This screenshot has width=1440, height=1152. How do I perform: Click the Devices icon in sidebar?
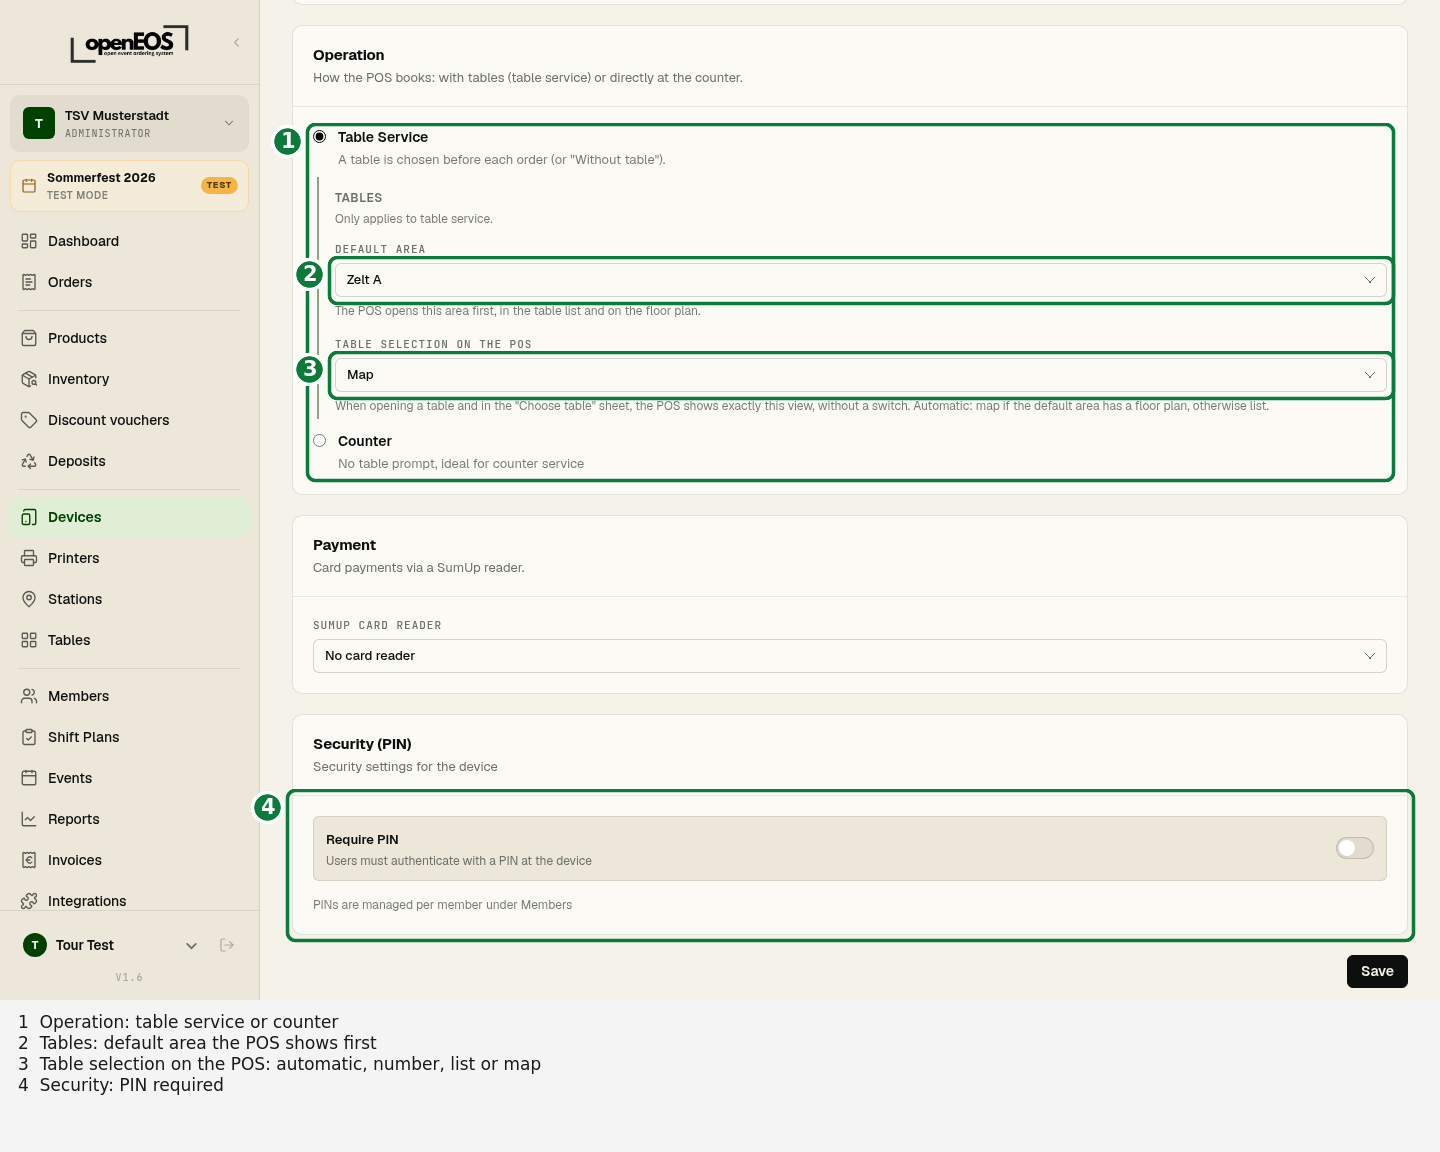click(29, 517)
